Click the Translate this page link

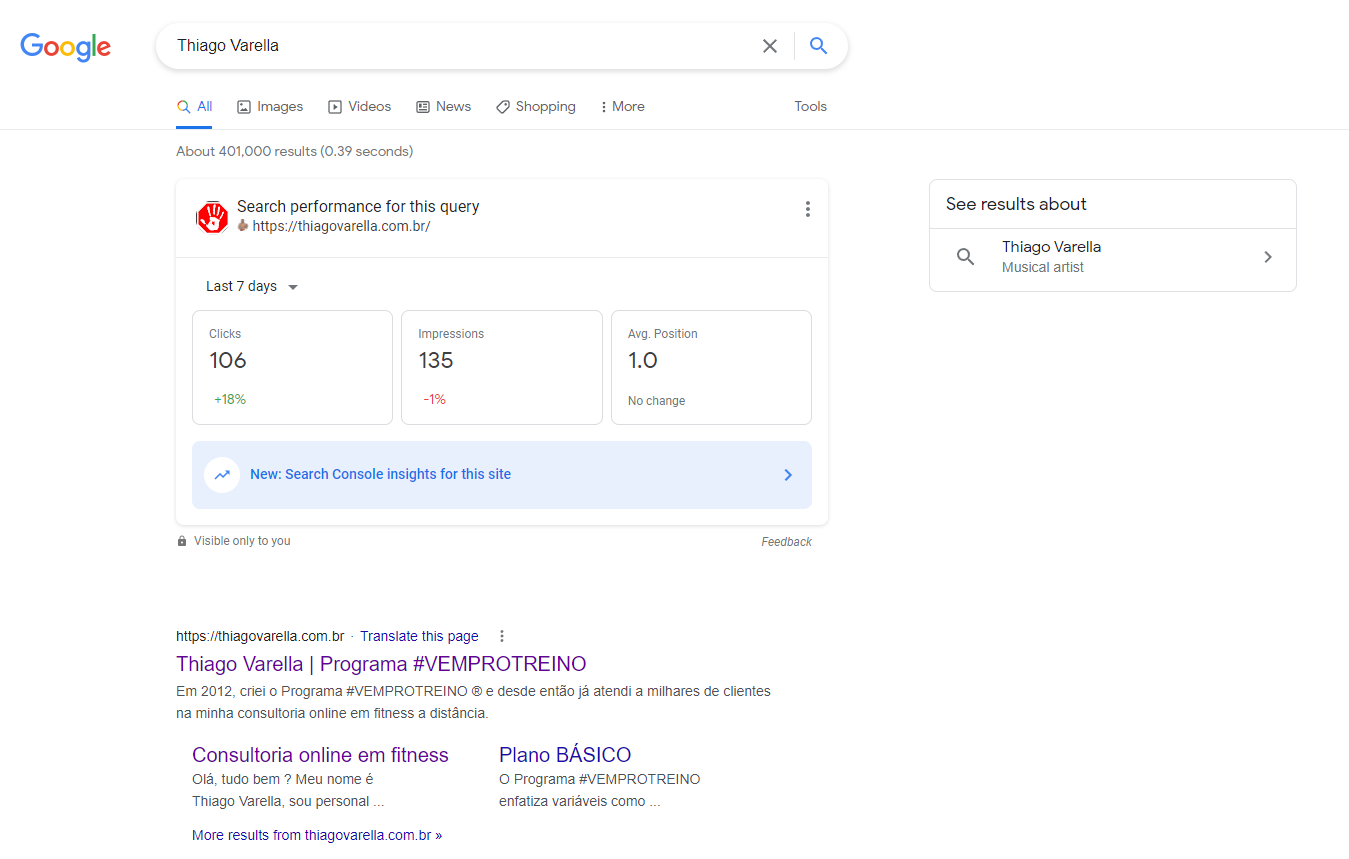(x=419, y=636)
